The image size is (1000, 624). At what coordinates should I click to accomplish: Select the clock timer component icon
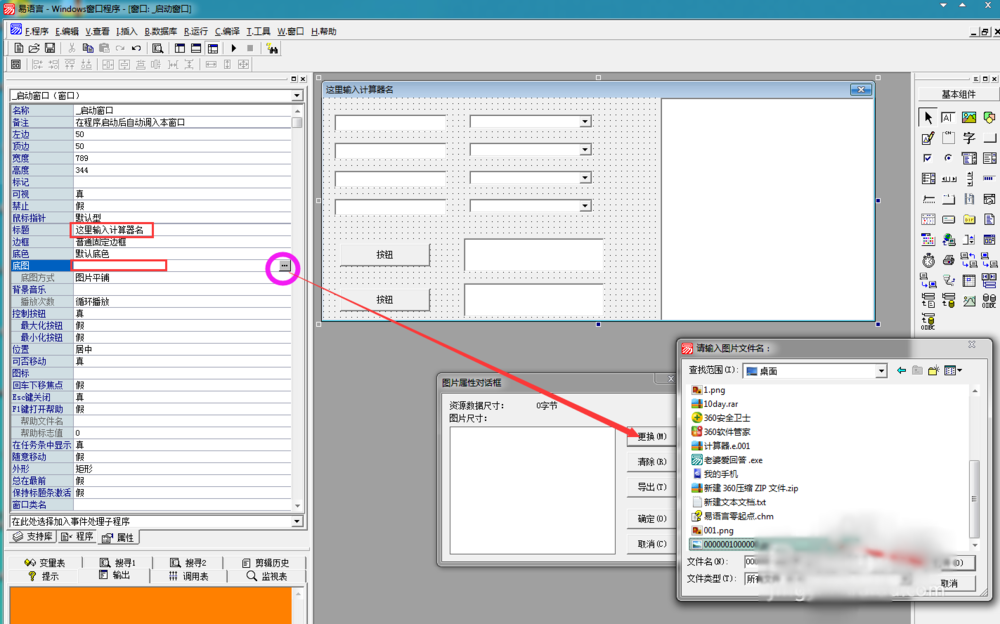tap(927, 260)
